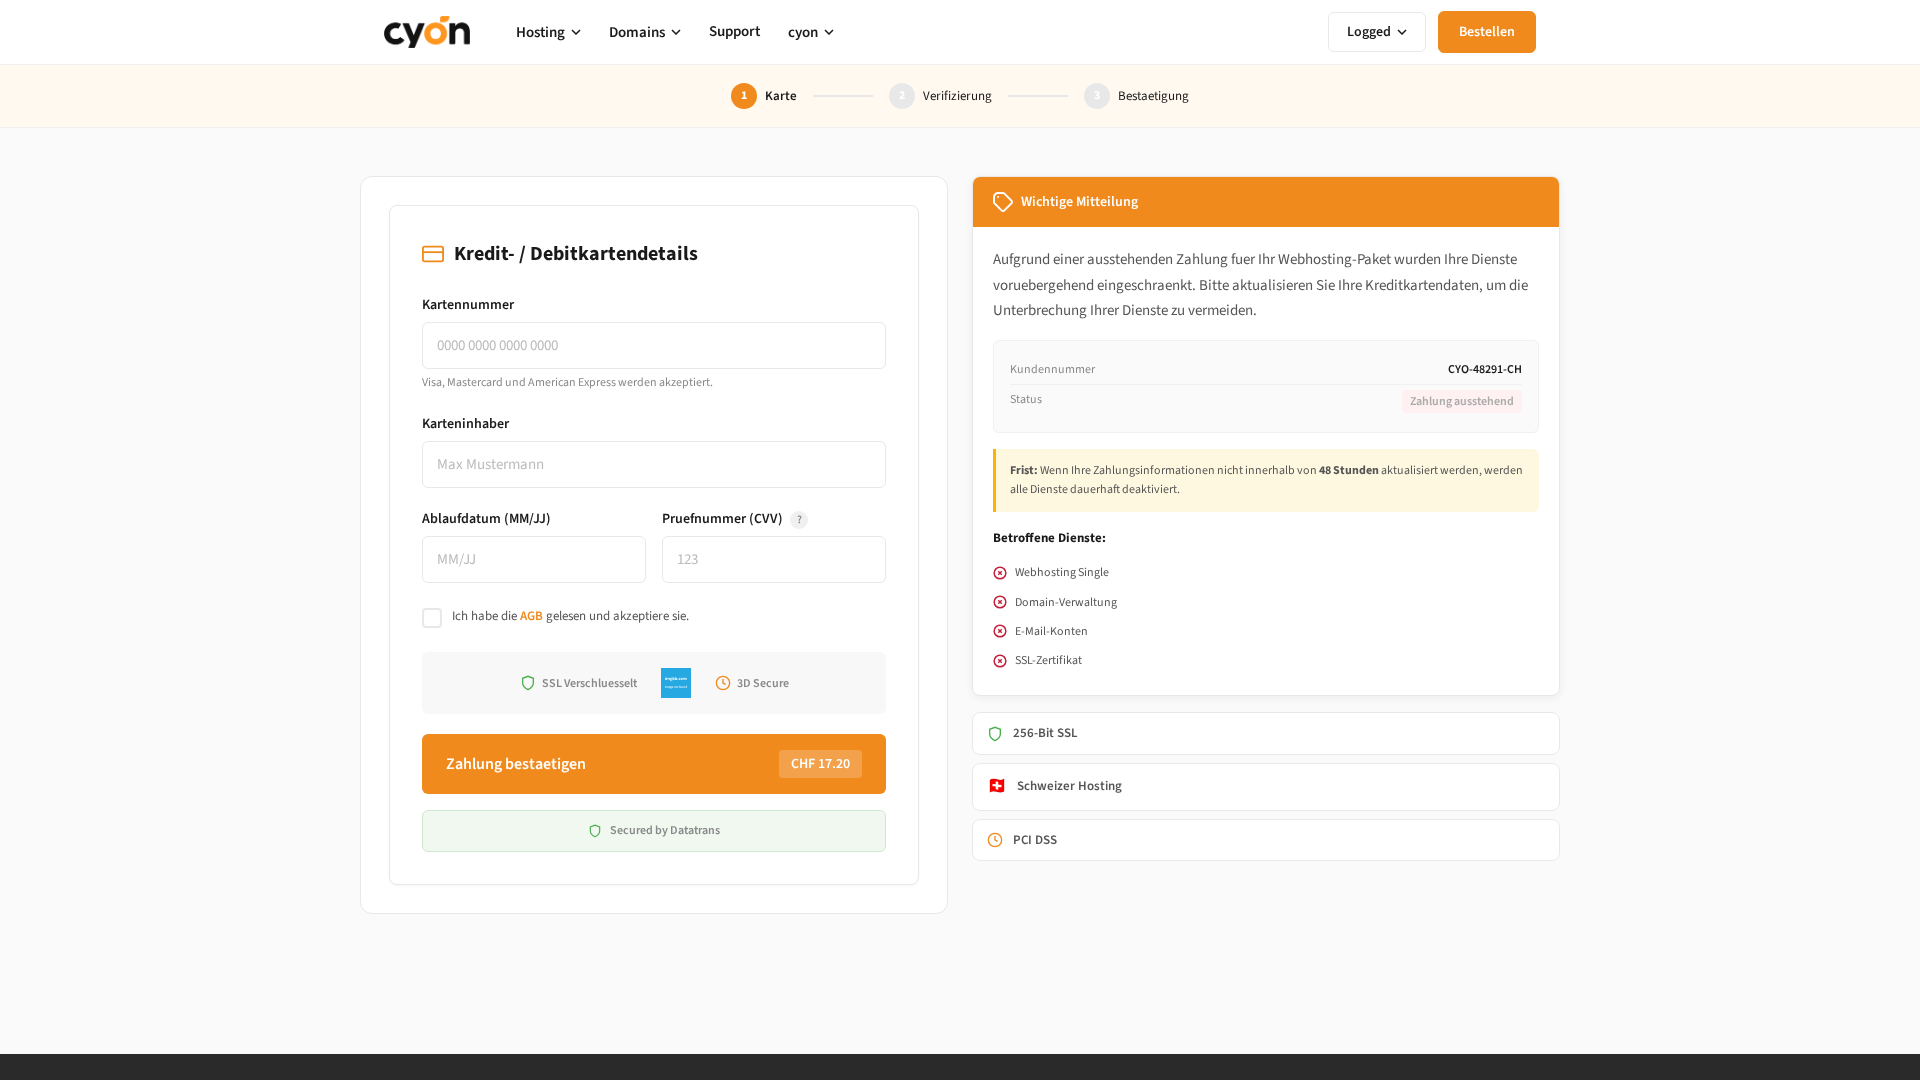Focus the Ablaufdatum MM/JJ field
Viewport: 1920px width, 1080px height.
coord(534,559)
